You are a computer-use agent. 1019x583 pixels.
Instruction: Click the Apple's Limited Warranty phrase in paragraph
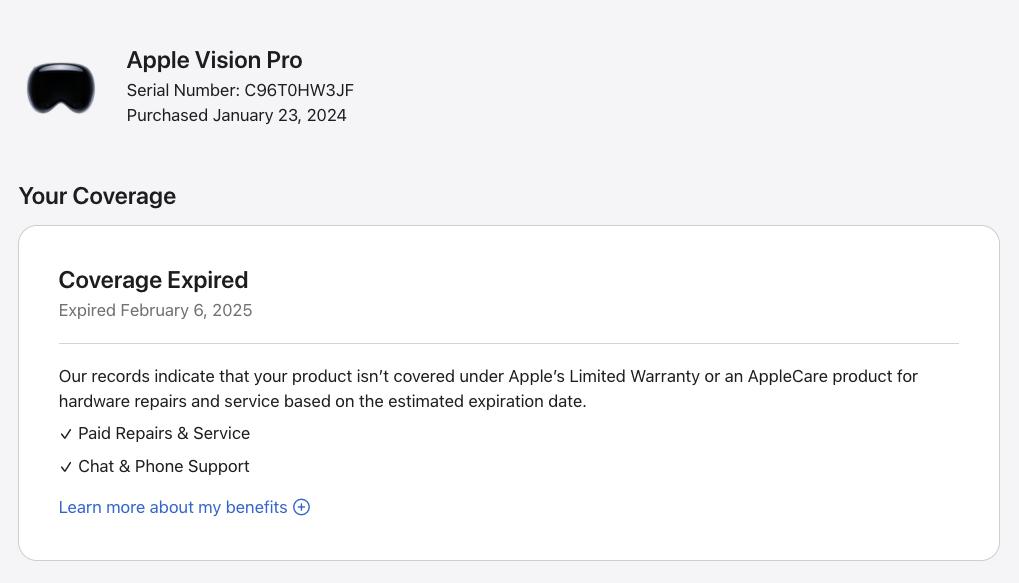pyautogui.click(x=604, y=376)
